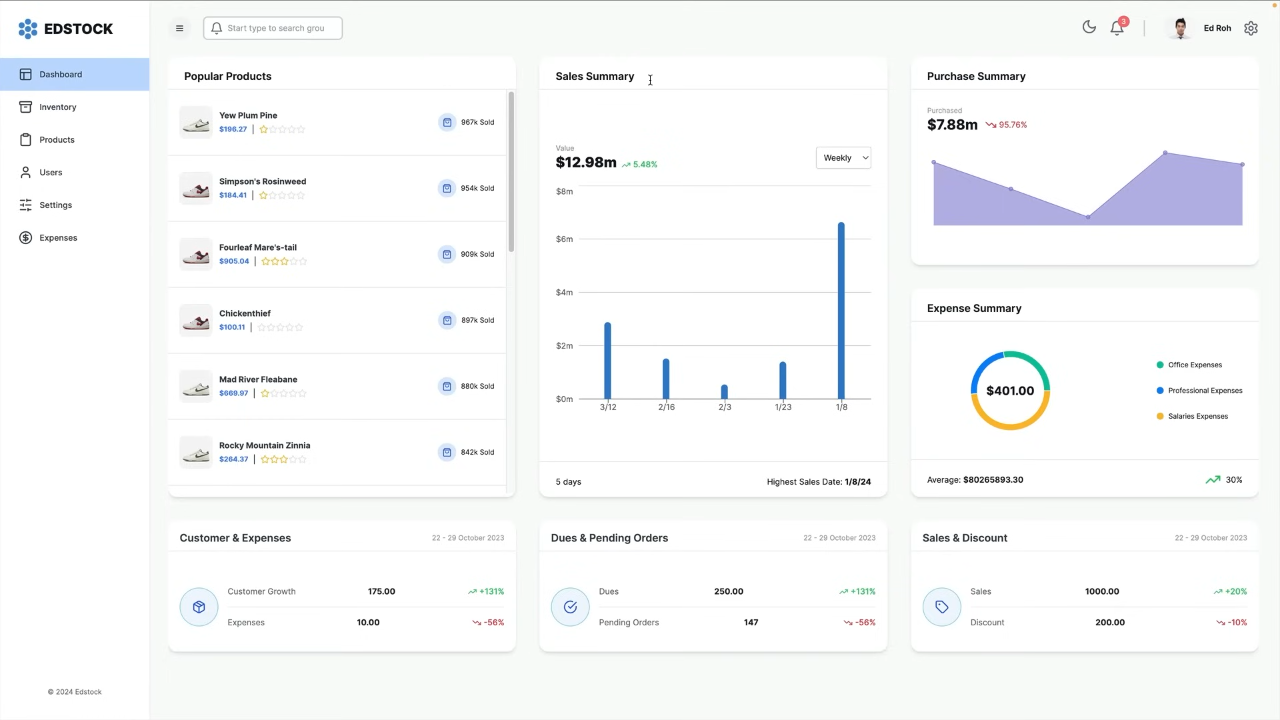
Task: Open notifications via the bell icon
Action: [x=1117, y=27]
